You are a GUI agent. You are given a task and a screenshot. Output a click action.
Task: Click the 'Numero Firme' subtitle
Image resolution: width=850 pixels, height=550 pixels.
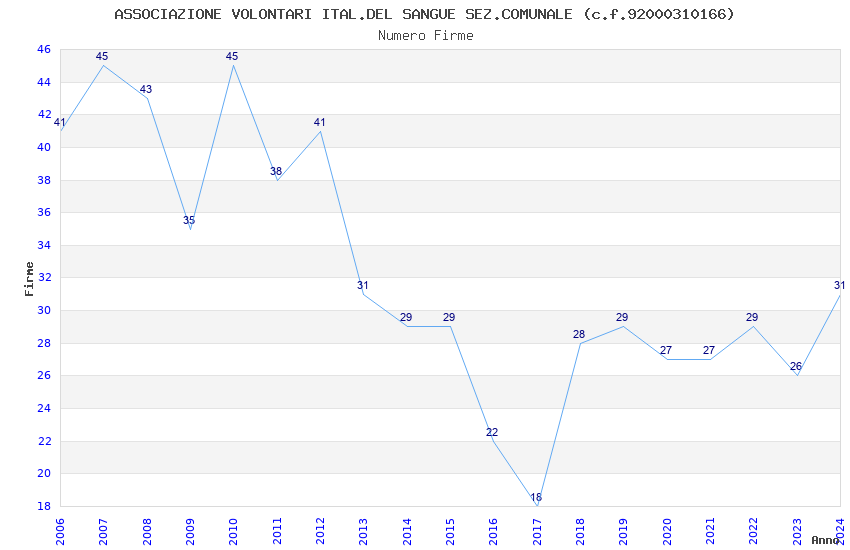426,36
